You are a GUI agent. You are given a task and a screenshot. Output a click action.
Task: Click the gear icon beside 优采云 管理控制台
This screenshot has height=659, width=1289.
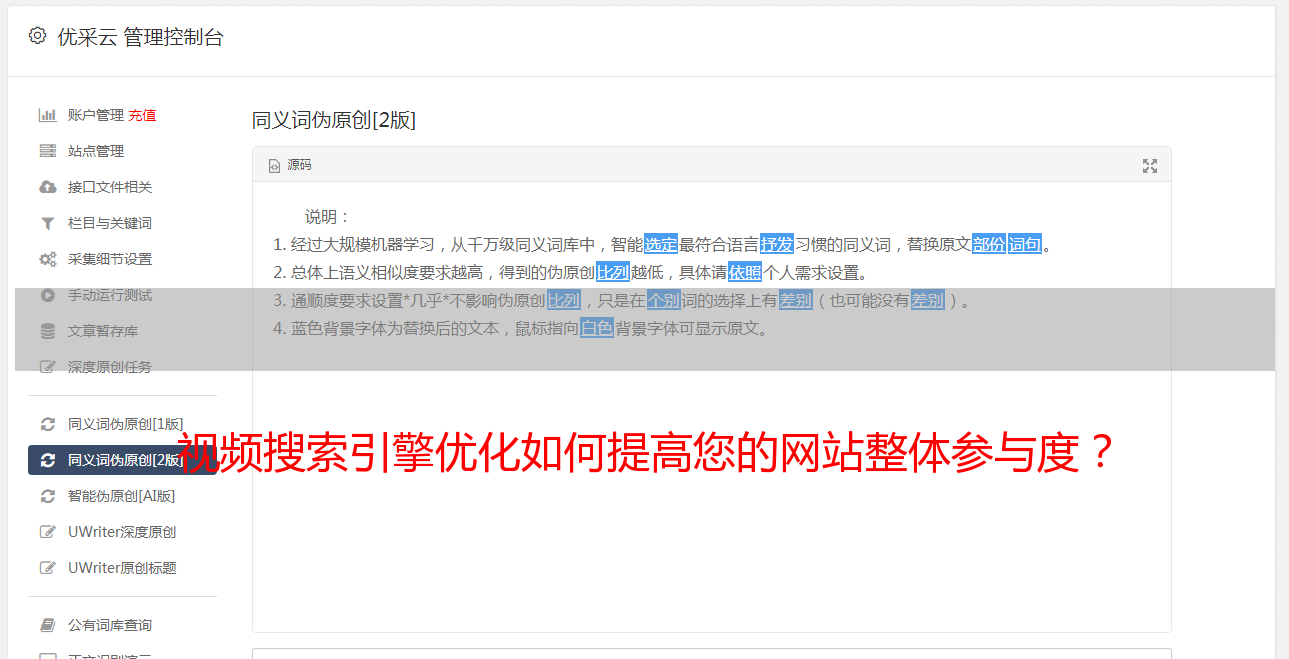pyautogui.click(x=37, y=36)
